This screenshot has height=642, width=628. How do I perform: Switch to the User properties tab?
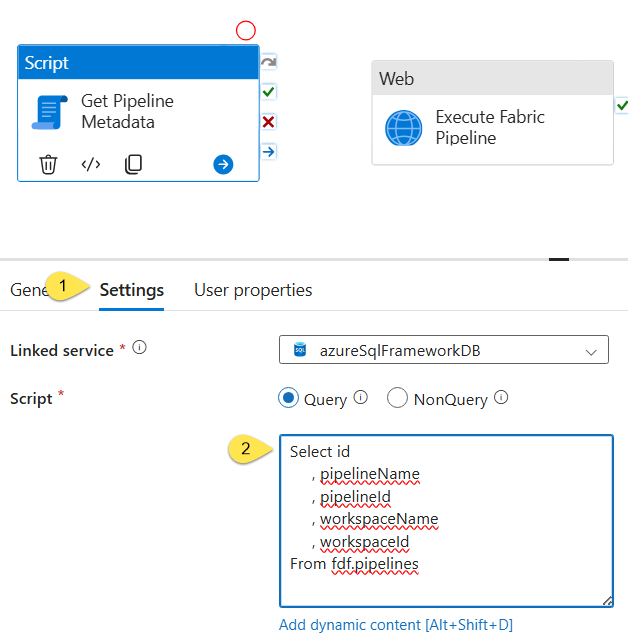253,290
